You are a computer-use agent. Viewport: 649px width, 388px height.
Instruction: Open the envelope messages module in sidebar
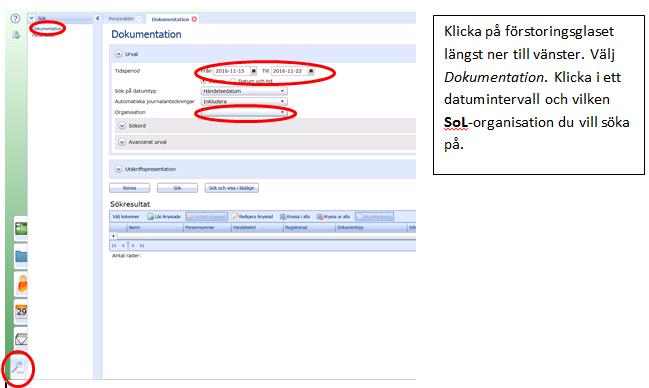[x=21, y=339]
